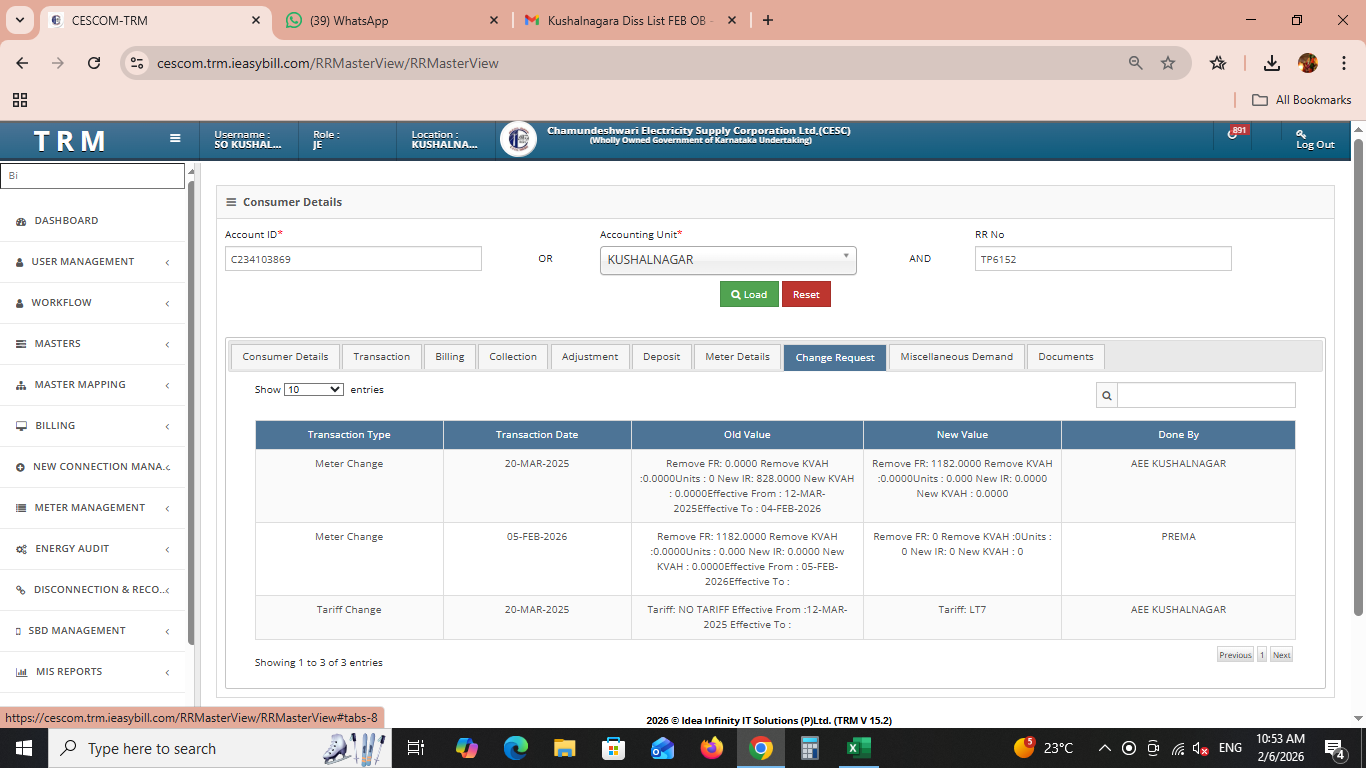Expand the Disconnection & Reconnection menu
Image resolution: width=1366 pixels, height=768 pixels.
[x=92, y=590]
